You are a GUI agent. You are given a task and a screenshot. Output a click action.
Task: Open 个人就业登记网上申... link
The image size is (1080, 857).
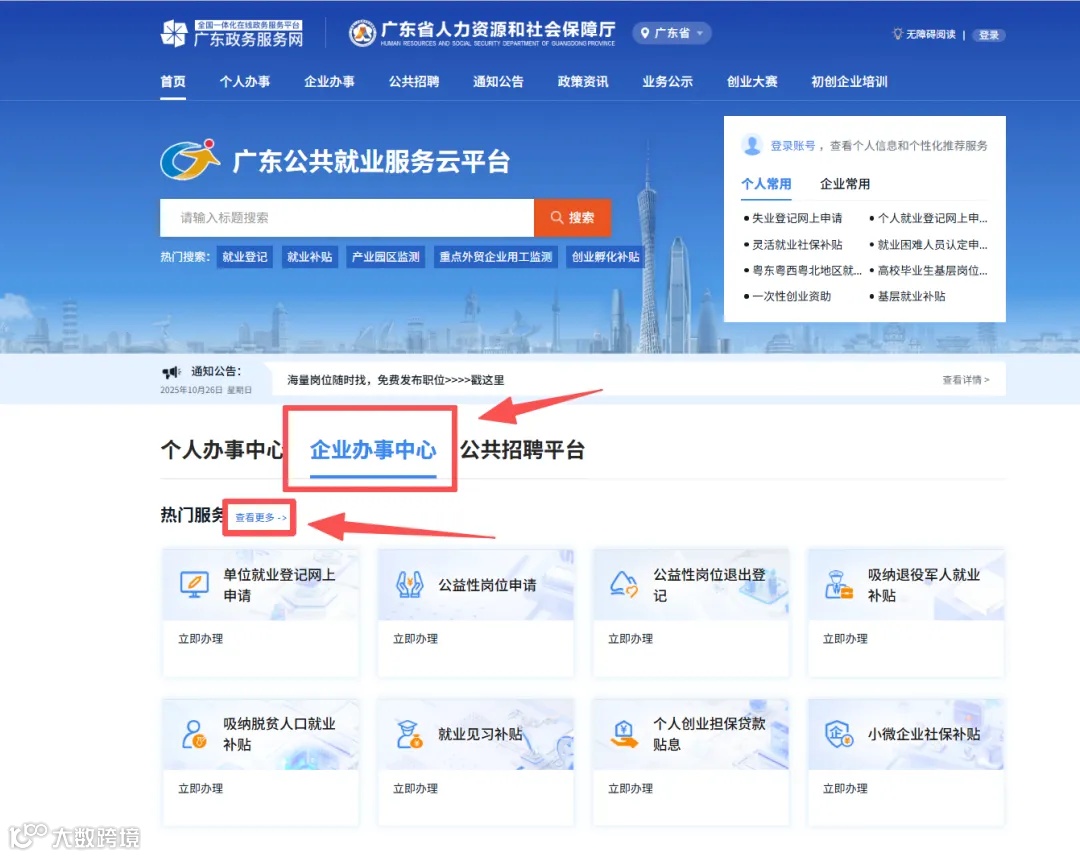coord(932,218)
